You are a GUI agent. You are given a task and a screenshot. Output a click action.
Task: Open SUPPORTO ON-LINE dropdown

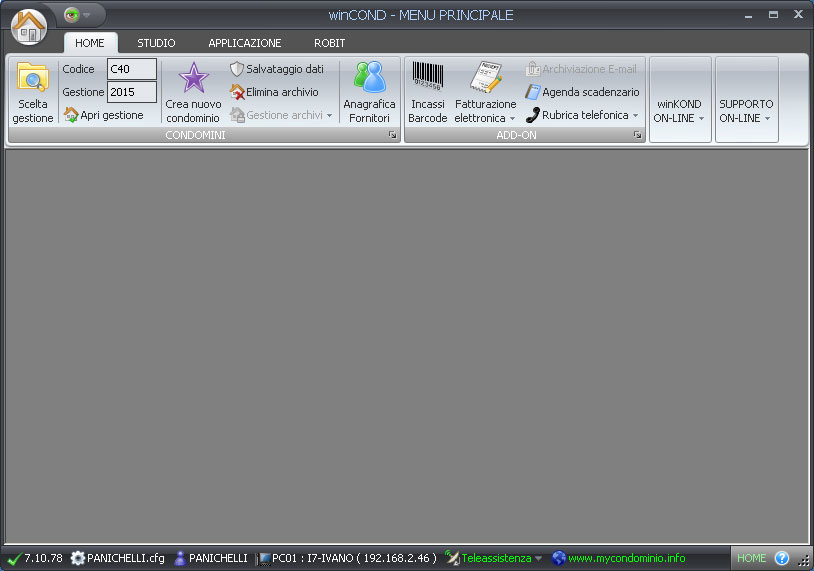click(746, 111)
